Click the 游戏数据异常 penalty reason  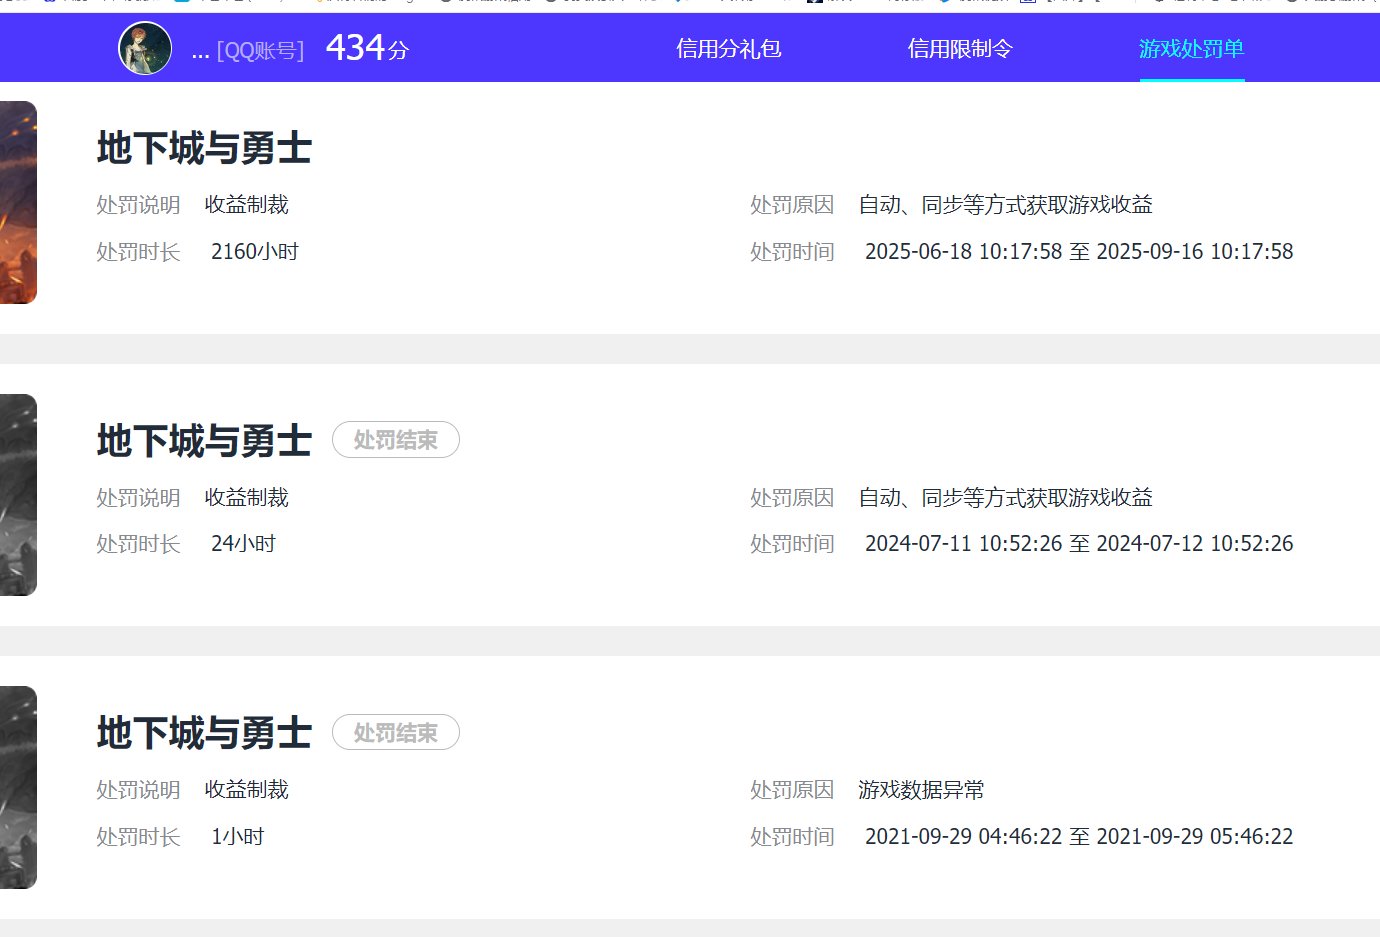[x=921, y=790]
